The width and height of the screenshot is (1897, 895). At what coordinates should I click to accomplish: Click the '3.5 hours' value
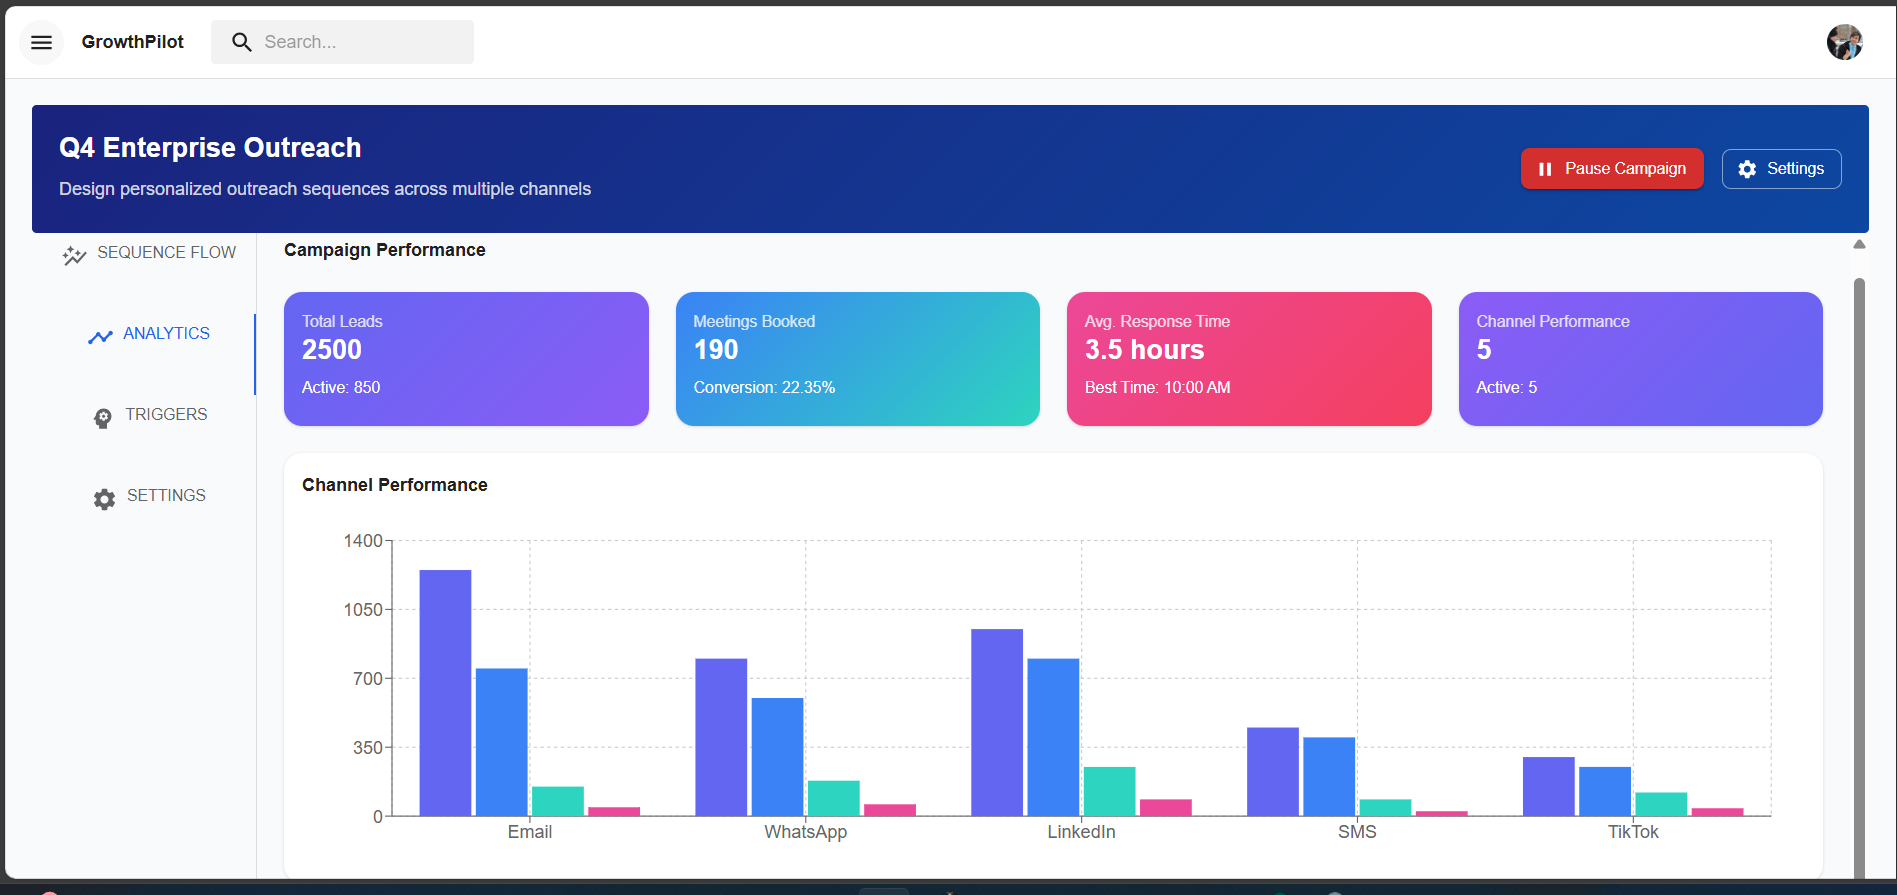1144,350
